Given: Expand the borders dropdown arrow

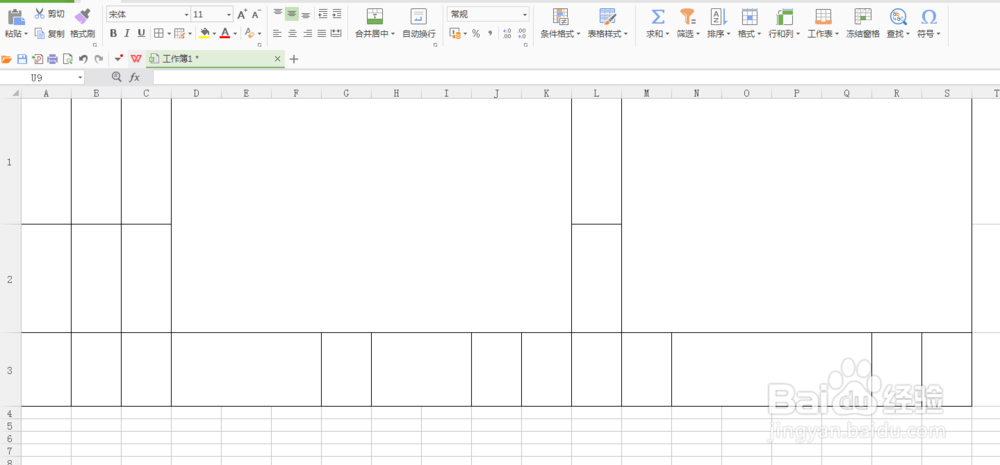Looking at the screenshot, I should 168,33.
